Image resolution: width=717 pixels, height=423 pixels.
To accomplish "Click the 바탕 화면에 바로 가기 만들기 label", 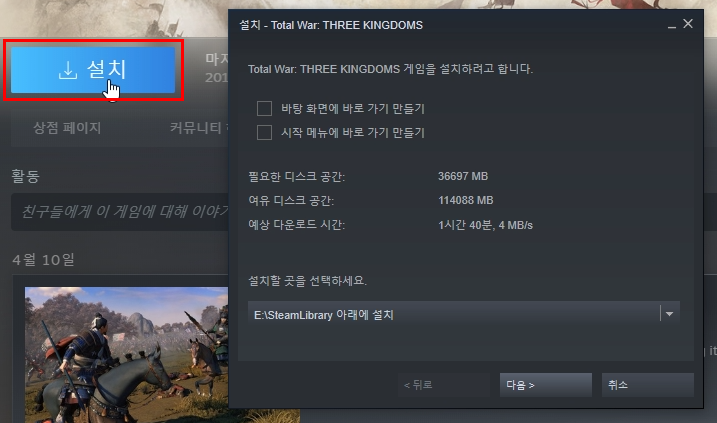I will coord(353,109).
